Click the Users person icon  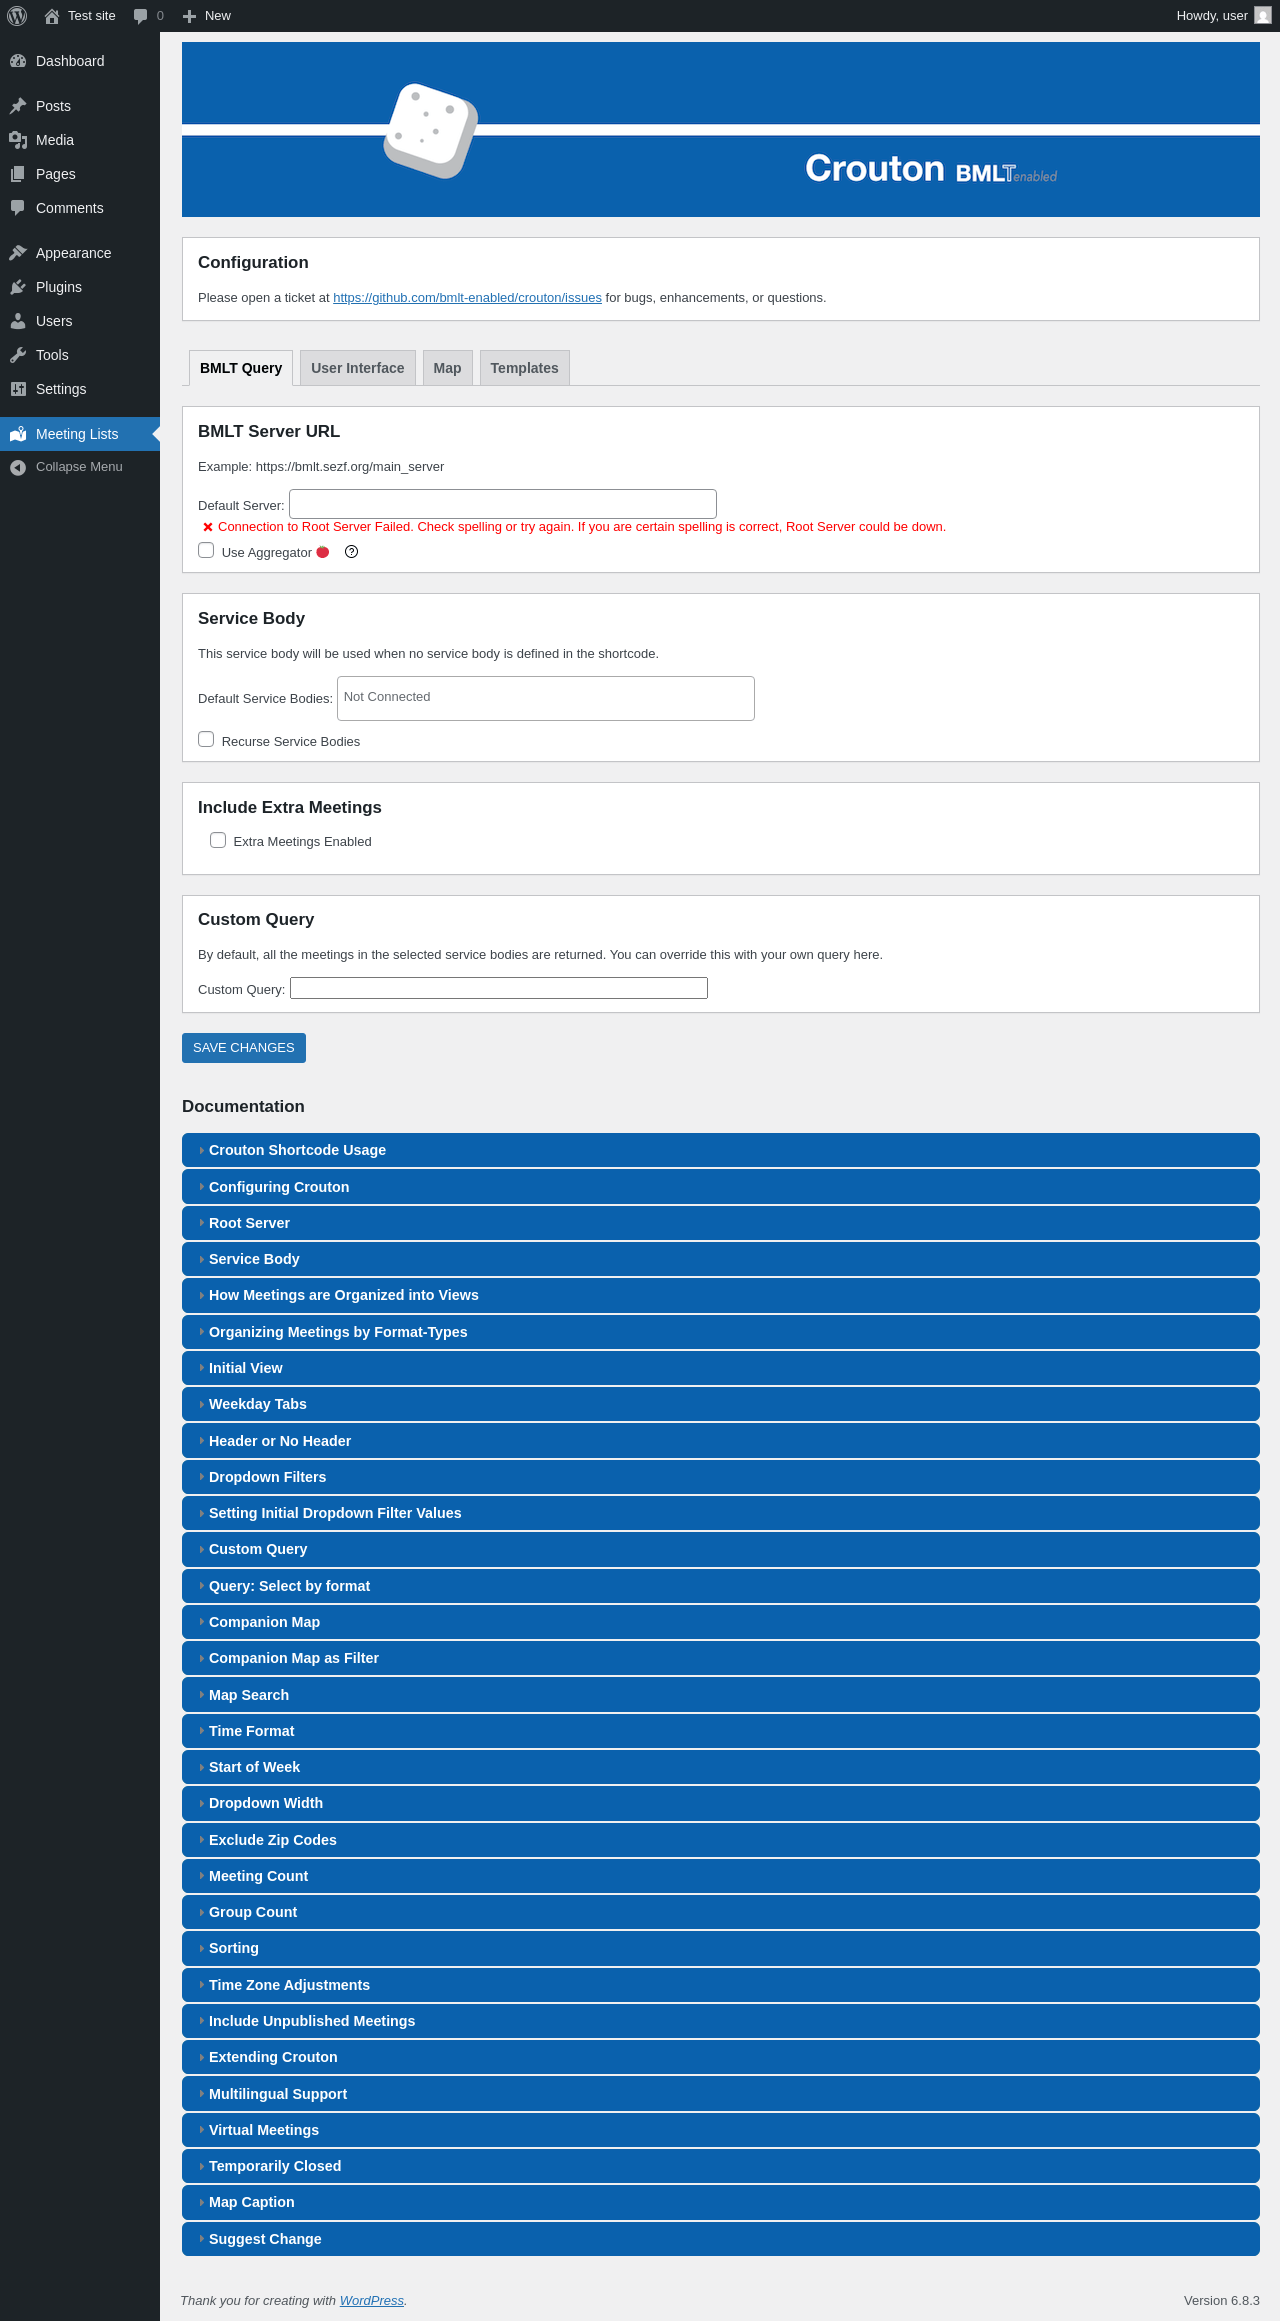point(18,321)
